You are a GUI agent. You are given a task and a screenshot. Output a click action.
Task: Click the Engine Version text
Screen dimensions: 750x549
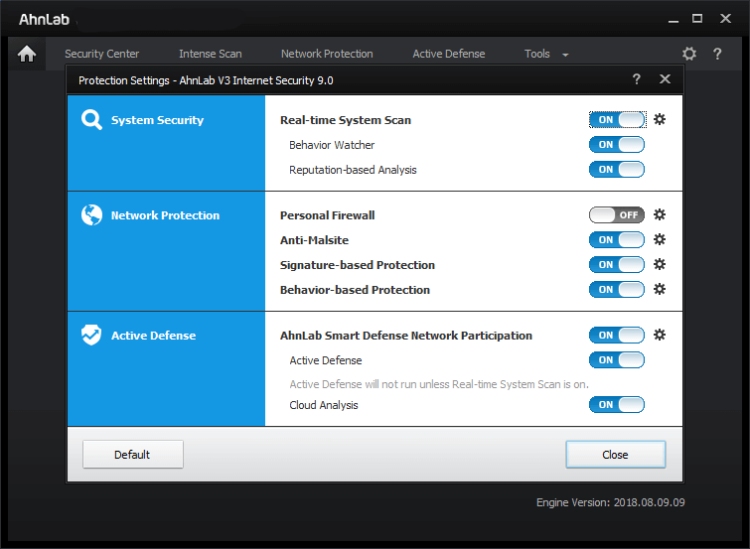click(610, 502)
